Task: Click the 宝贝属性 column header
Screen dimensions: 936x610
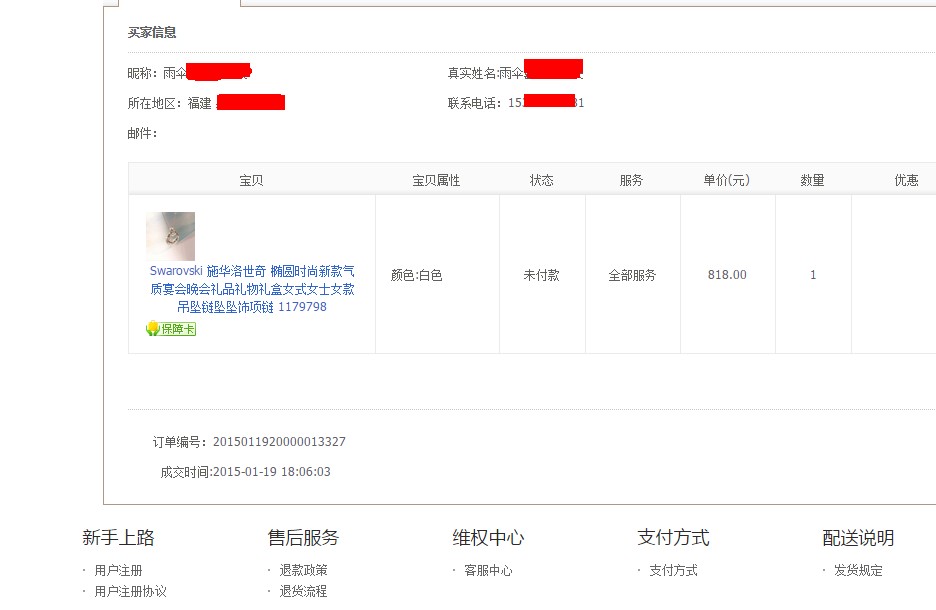Action: click(436, 180)
